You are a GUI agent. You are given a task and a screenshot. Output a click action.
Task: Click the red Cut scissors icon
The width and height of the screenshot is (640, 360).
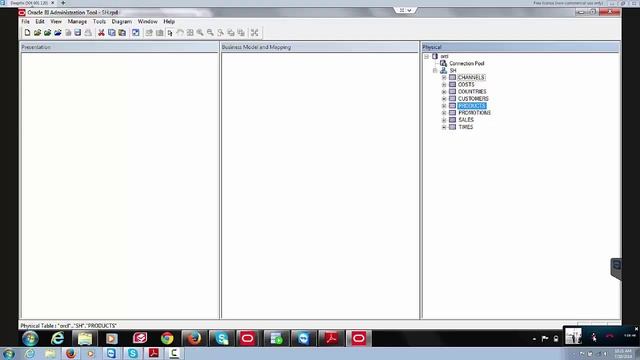click(x=101, y=33)
